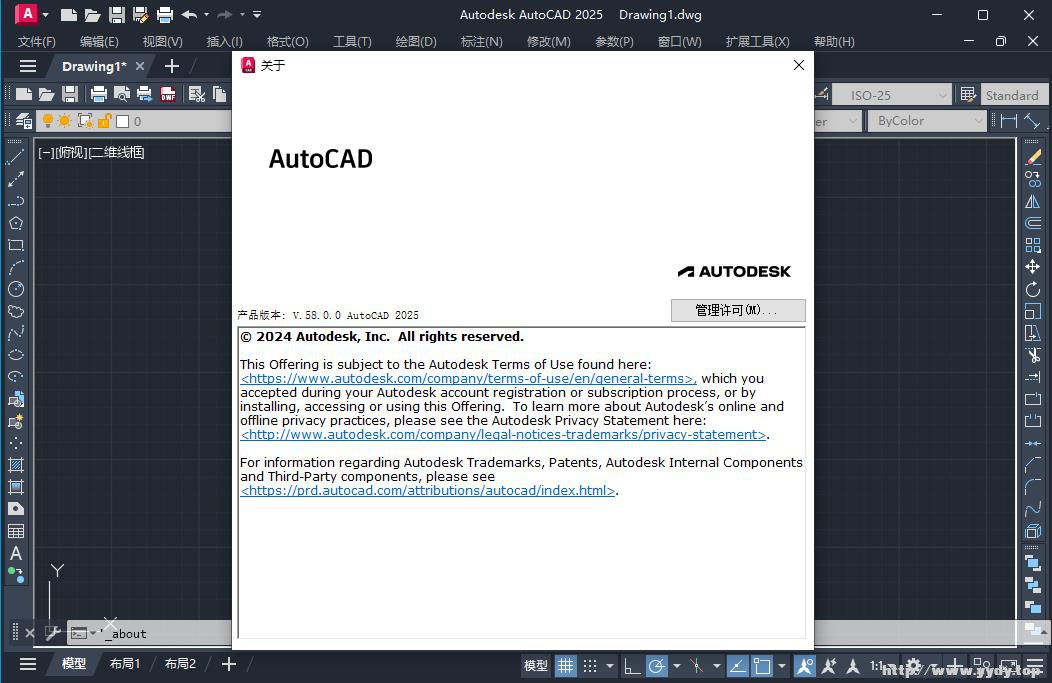
Task: Open the Autodesk general terms link
Action: 468,378
